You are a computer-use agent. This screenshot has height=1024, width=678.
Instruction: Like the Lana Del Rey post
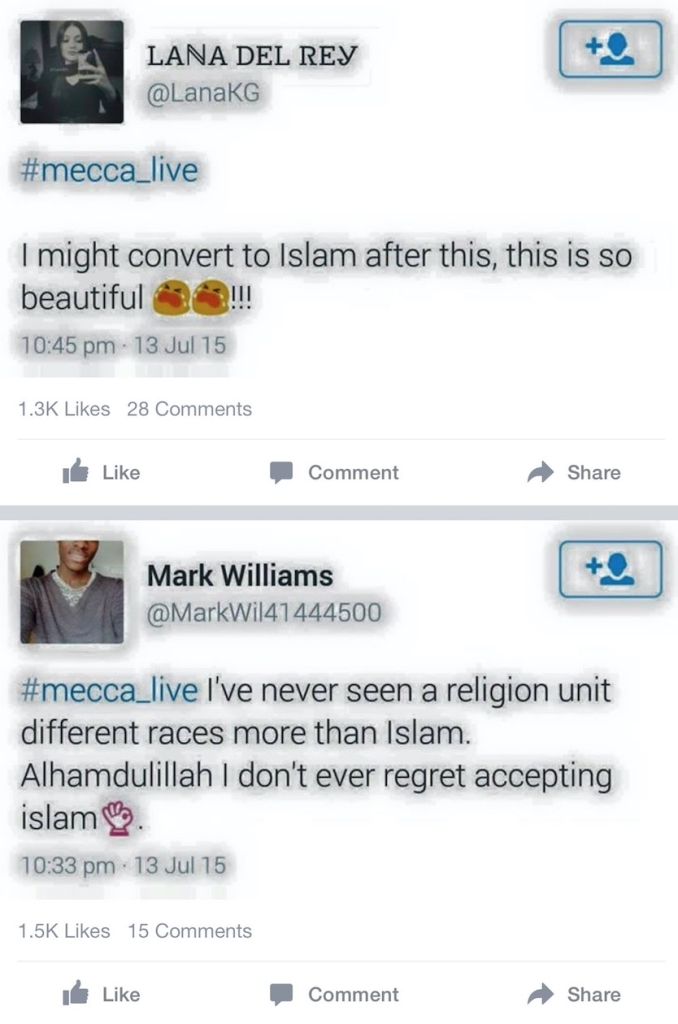(x=101, y=472)
